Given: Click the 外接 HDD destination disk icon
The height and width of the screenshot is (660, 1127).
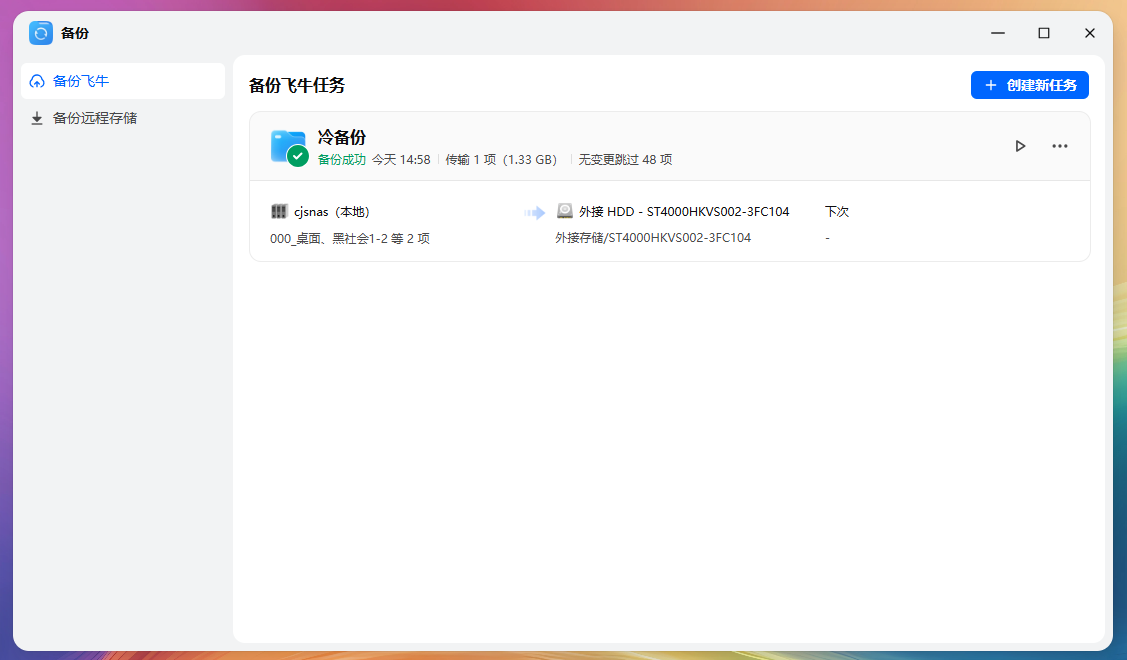Looking at the screenshot, I should (x=565, y=211).
